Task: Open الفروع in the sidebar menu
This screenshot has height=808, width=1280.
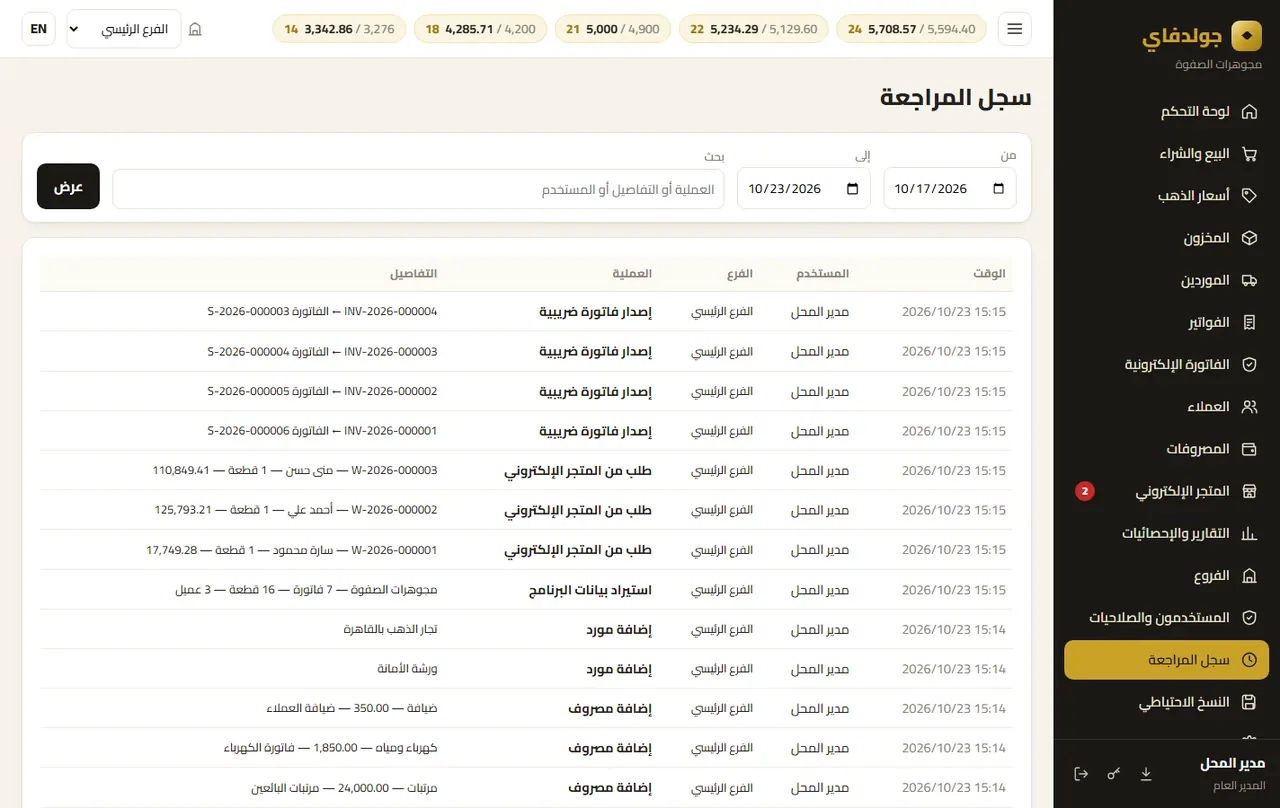Action: click(1166, 576)
